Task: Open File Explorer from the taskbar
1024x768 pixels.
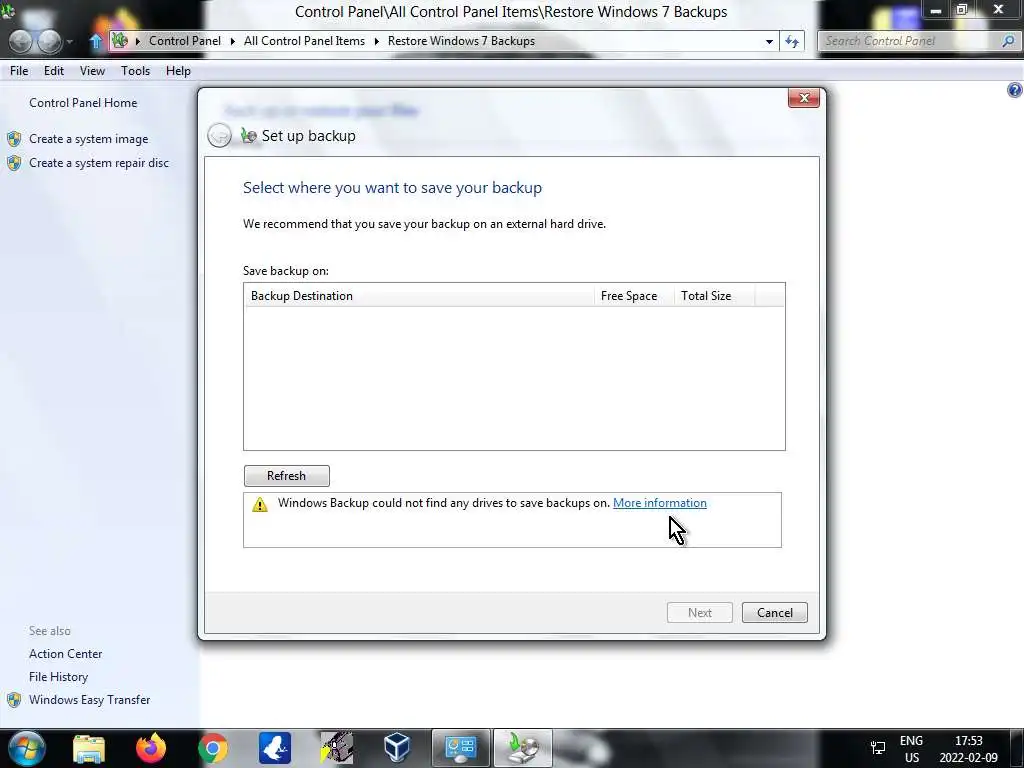Action: click(89, 748)
